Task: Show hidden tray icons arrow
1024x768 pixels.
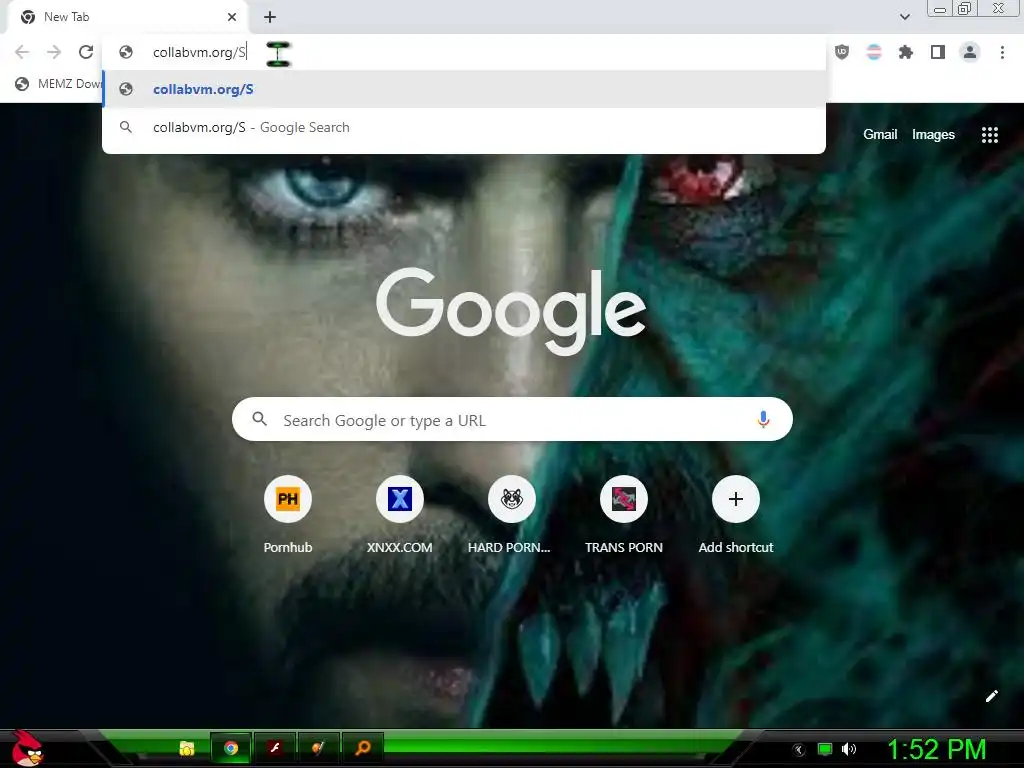Action: 798,750
